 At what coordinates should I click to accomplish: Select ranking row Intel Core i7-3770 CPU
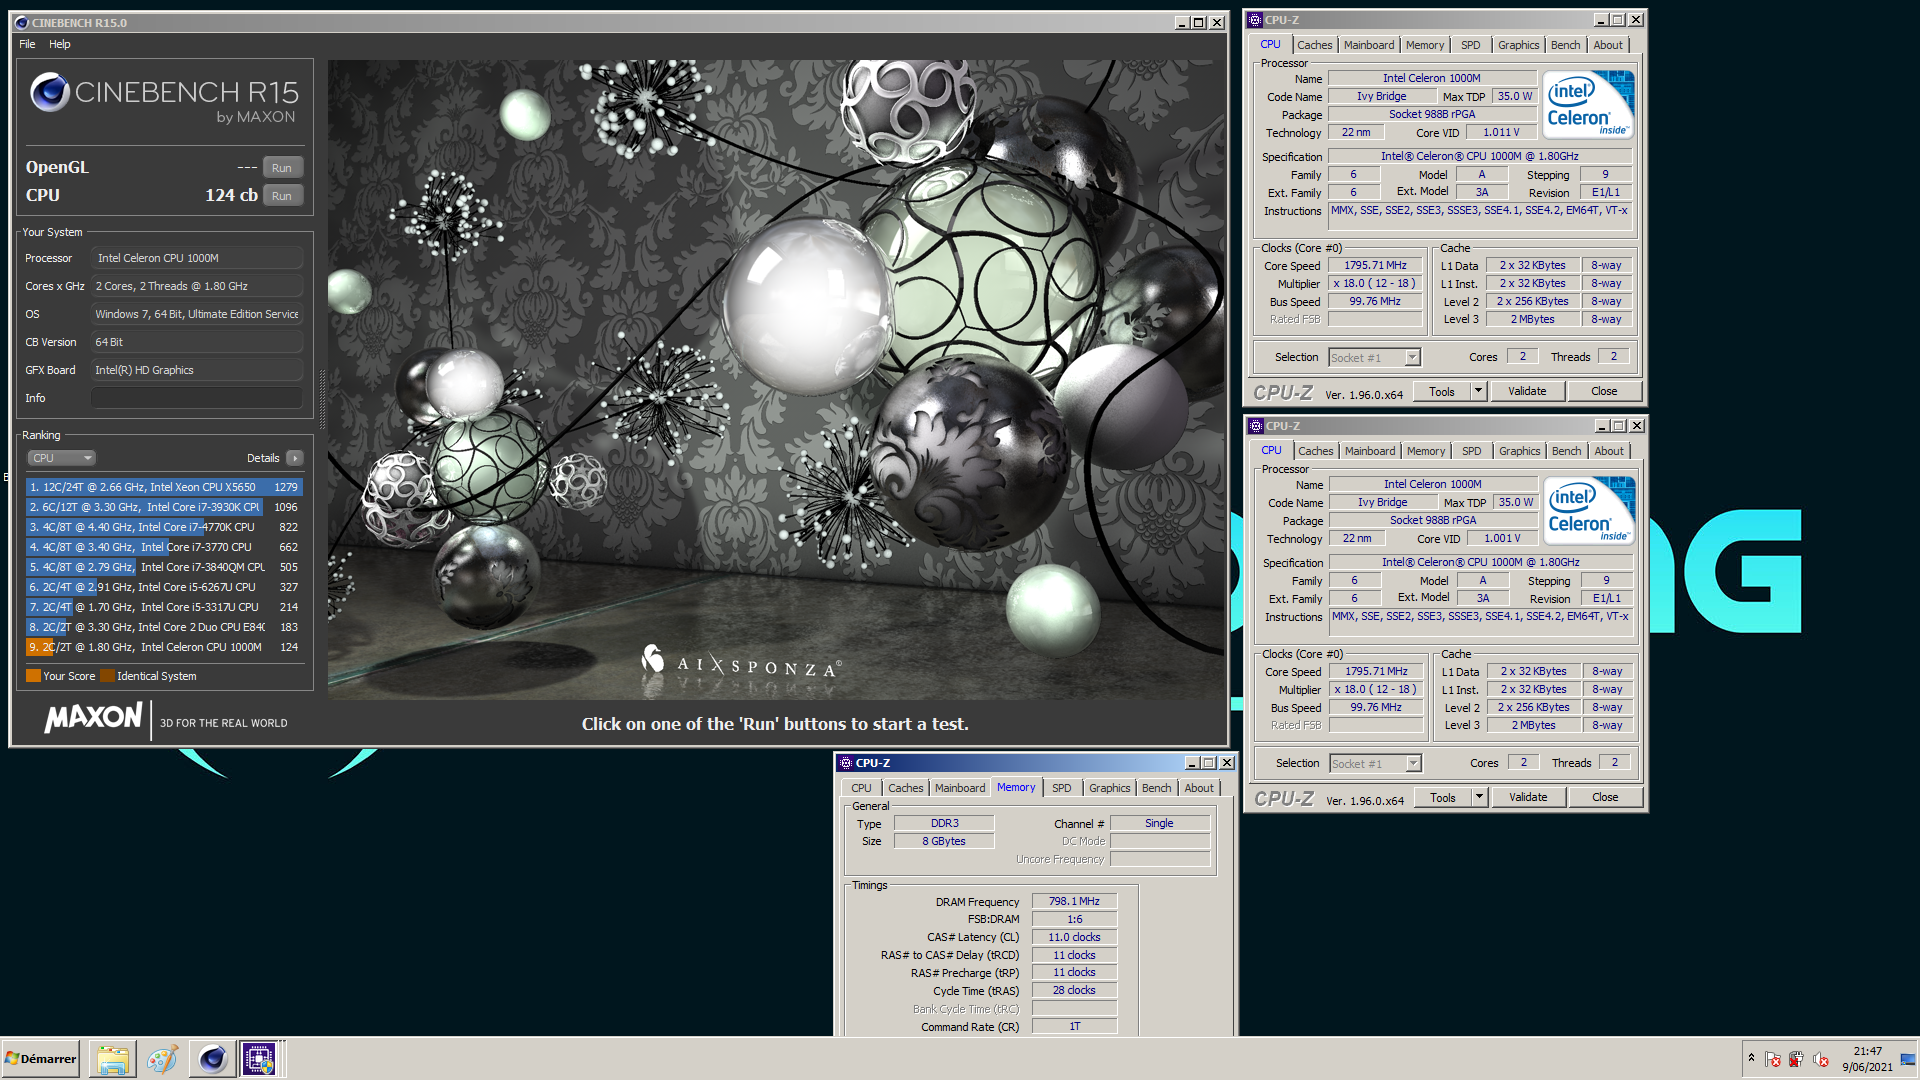tap(164, 547)
